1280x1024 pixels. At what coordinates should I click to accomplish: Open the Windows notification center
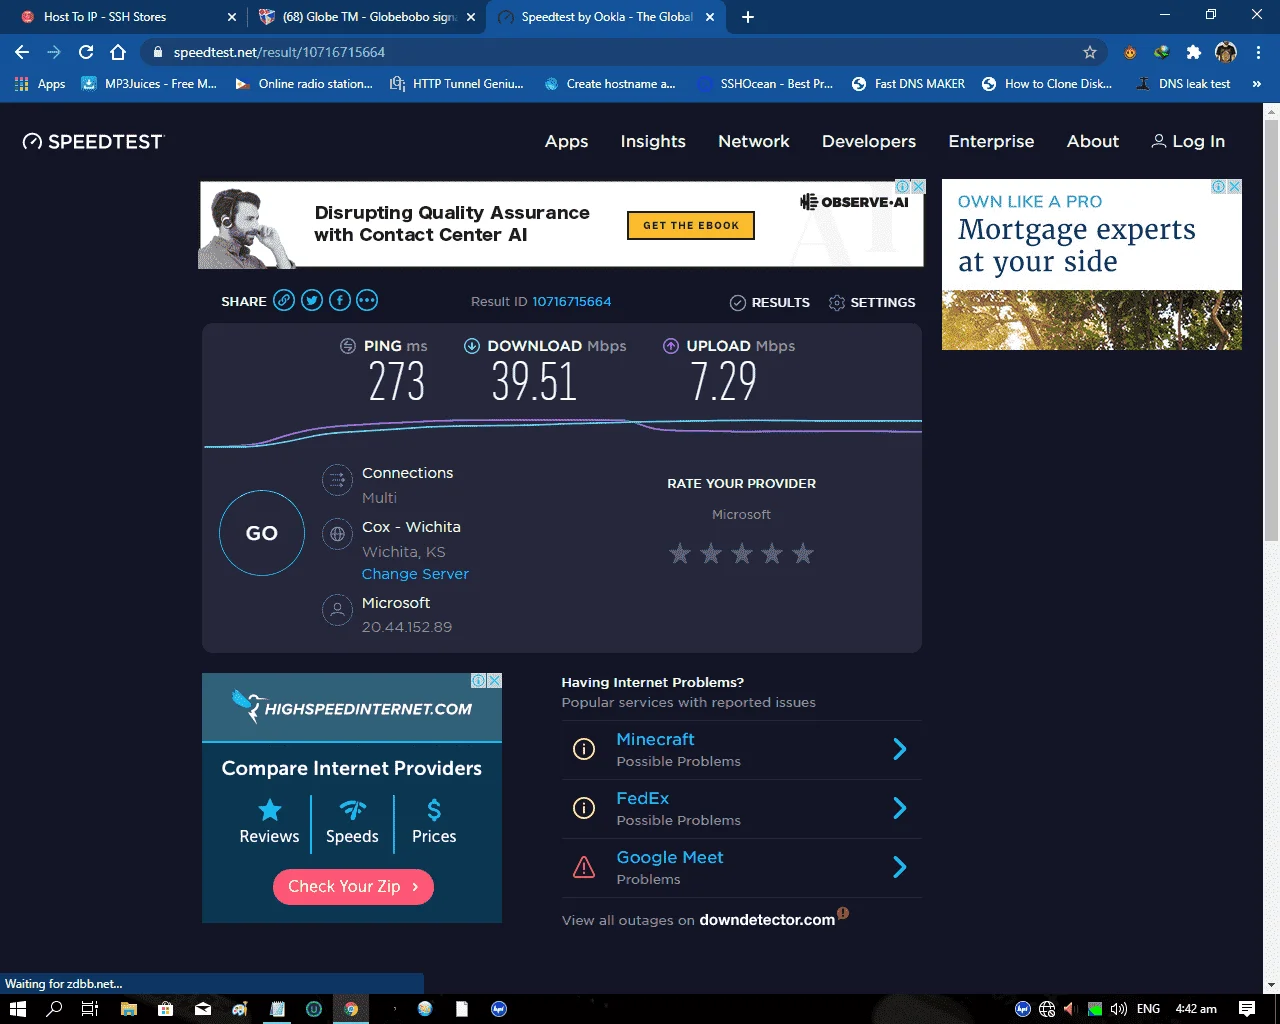pyautogui.click(x=1247, y=1009)
